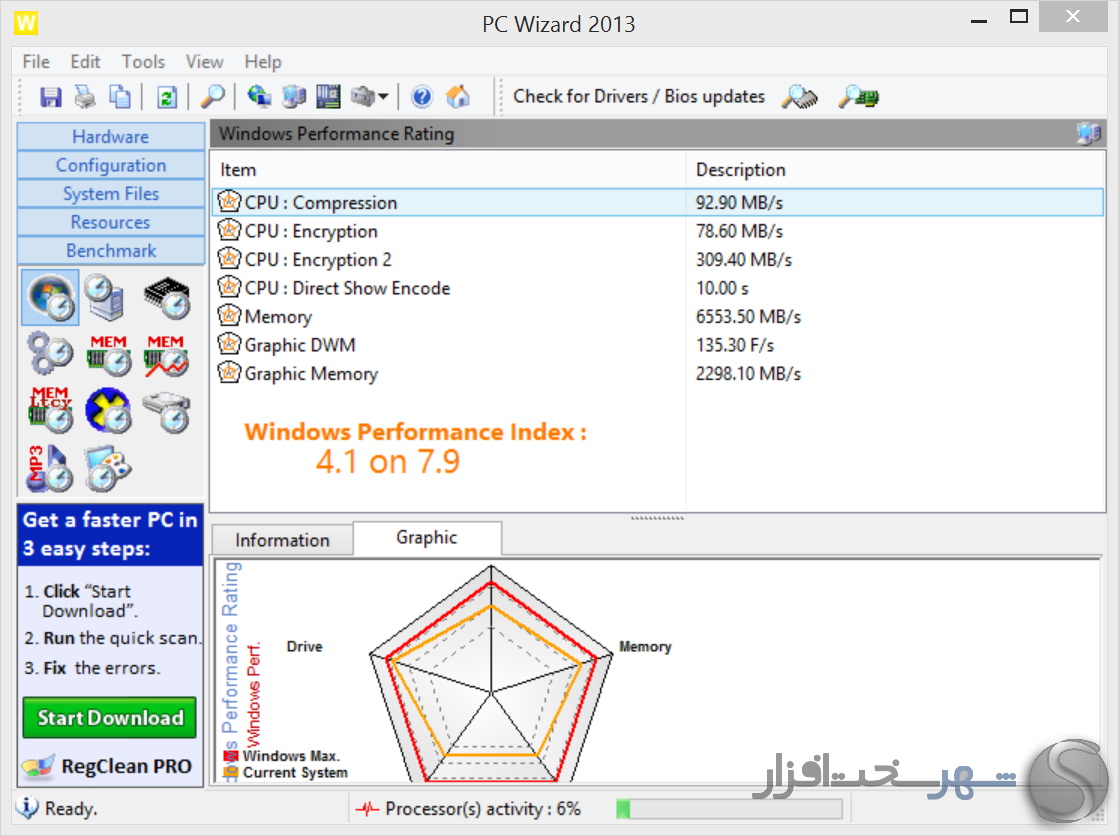
Task: Click the Windows Max. legend label
Action: pos(291,755)
